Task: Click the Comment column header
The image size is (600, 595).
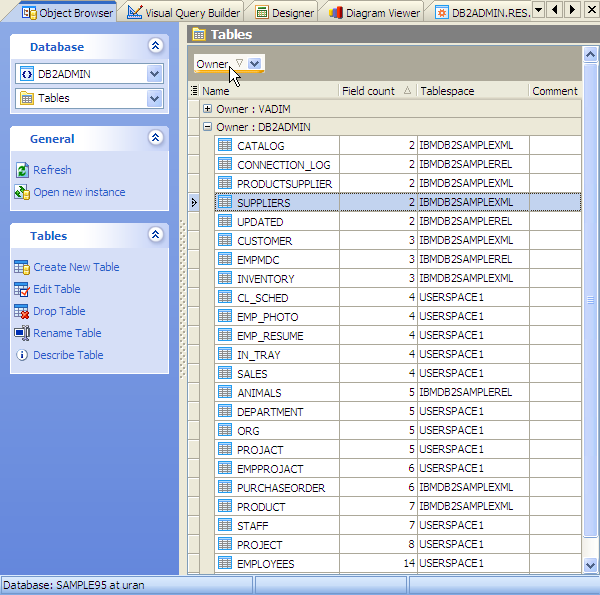Action: [555, 91]
